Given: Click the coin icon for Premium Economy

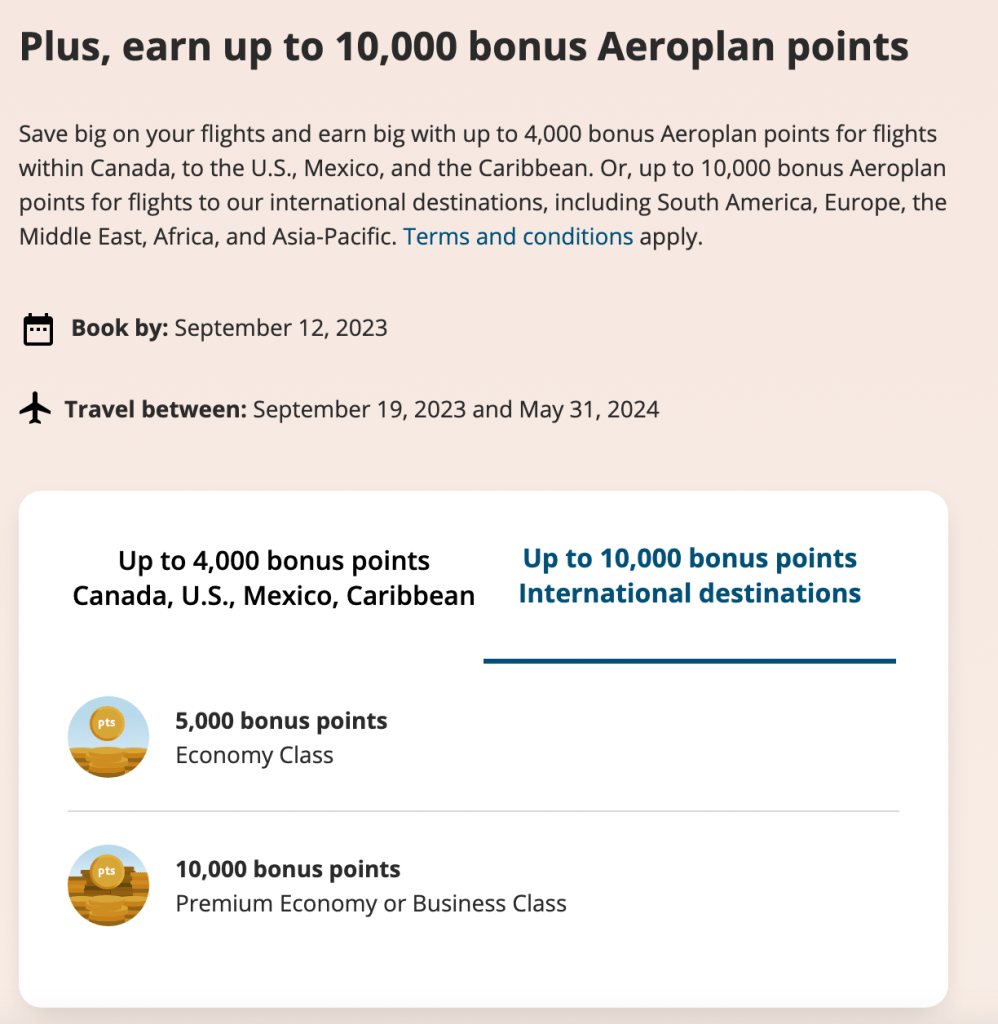Looking at the screenshot, I should pyautogui.click(x=108, y=886).
